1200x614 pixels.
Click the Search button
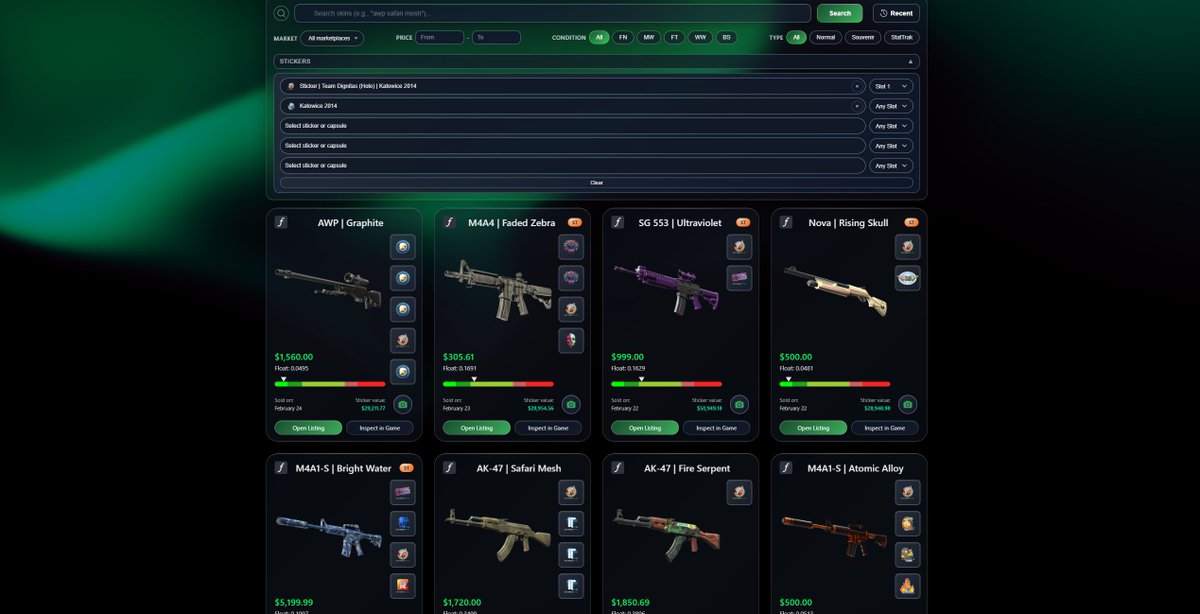point(840,13)
